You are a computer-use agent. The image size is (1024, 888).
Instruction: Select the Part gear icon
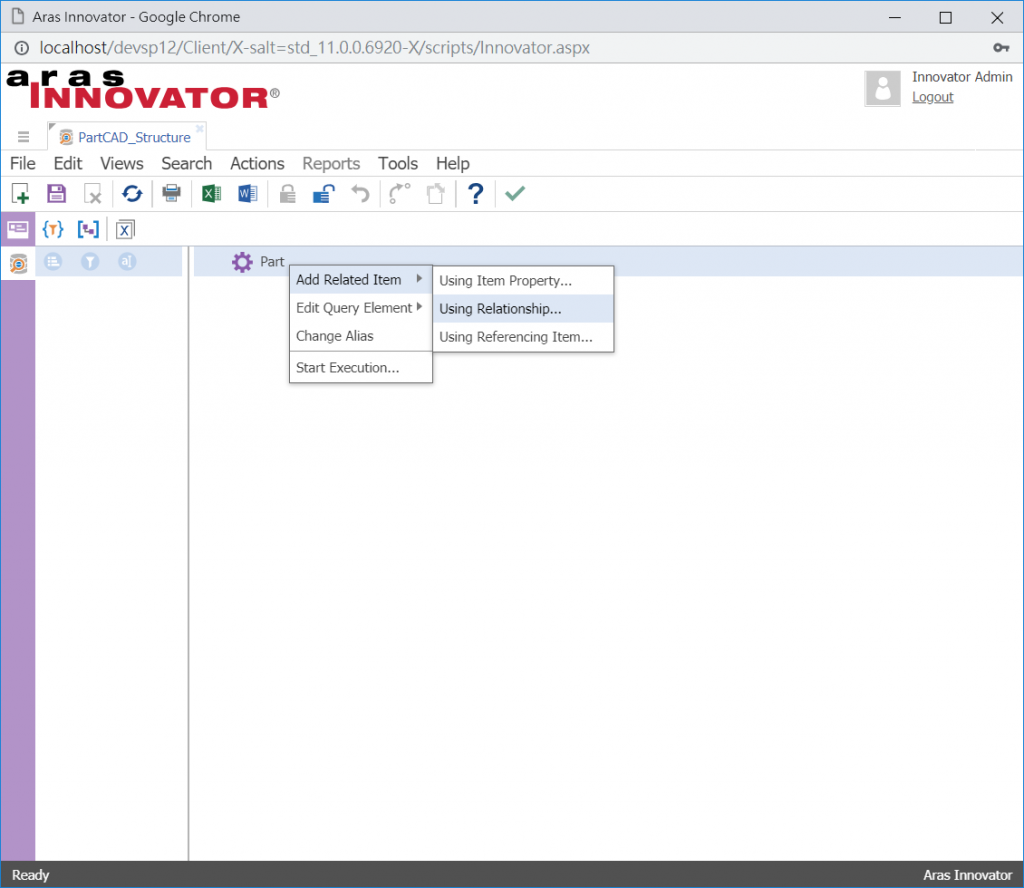click(242, 262)
